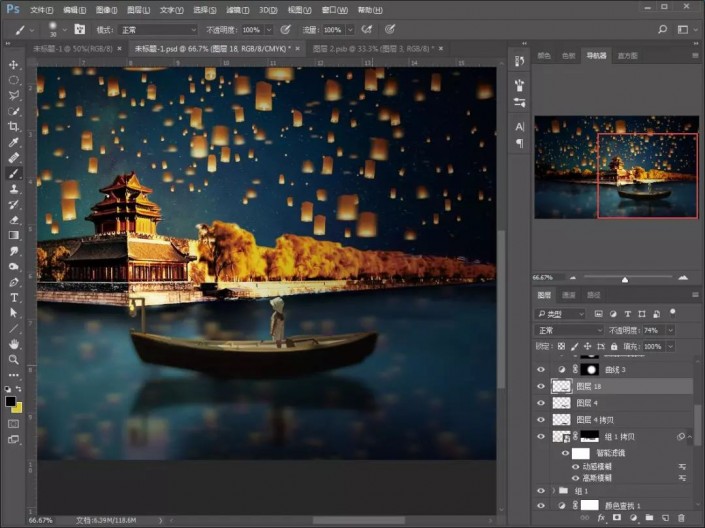This screenshot has width=705, height=528.
Task: Toggle visibility of 动感模糊 filter
Action: (575, 466)
